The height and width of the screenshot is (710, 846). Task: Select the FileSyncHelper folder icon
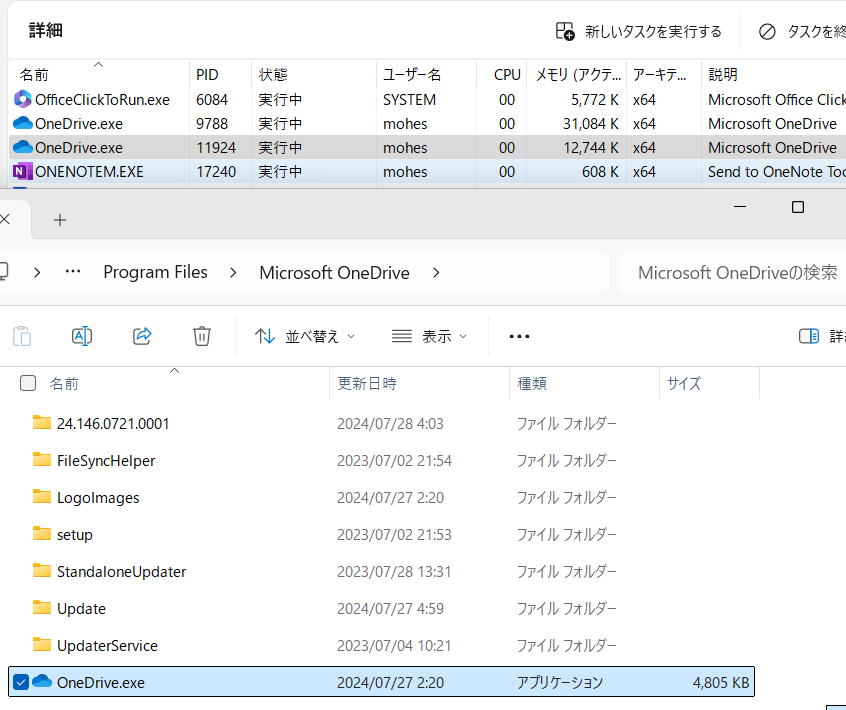[42, 460]
